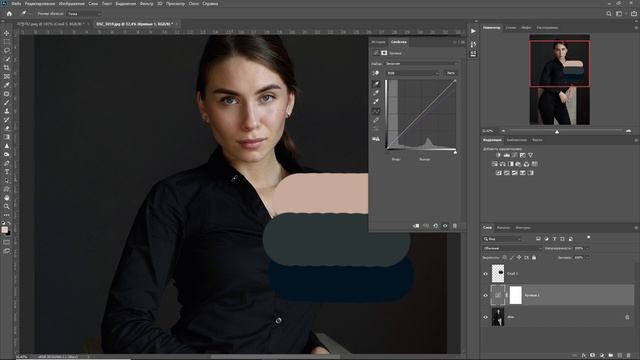Open the Файл menu

coord(16,4)
